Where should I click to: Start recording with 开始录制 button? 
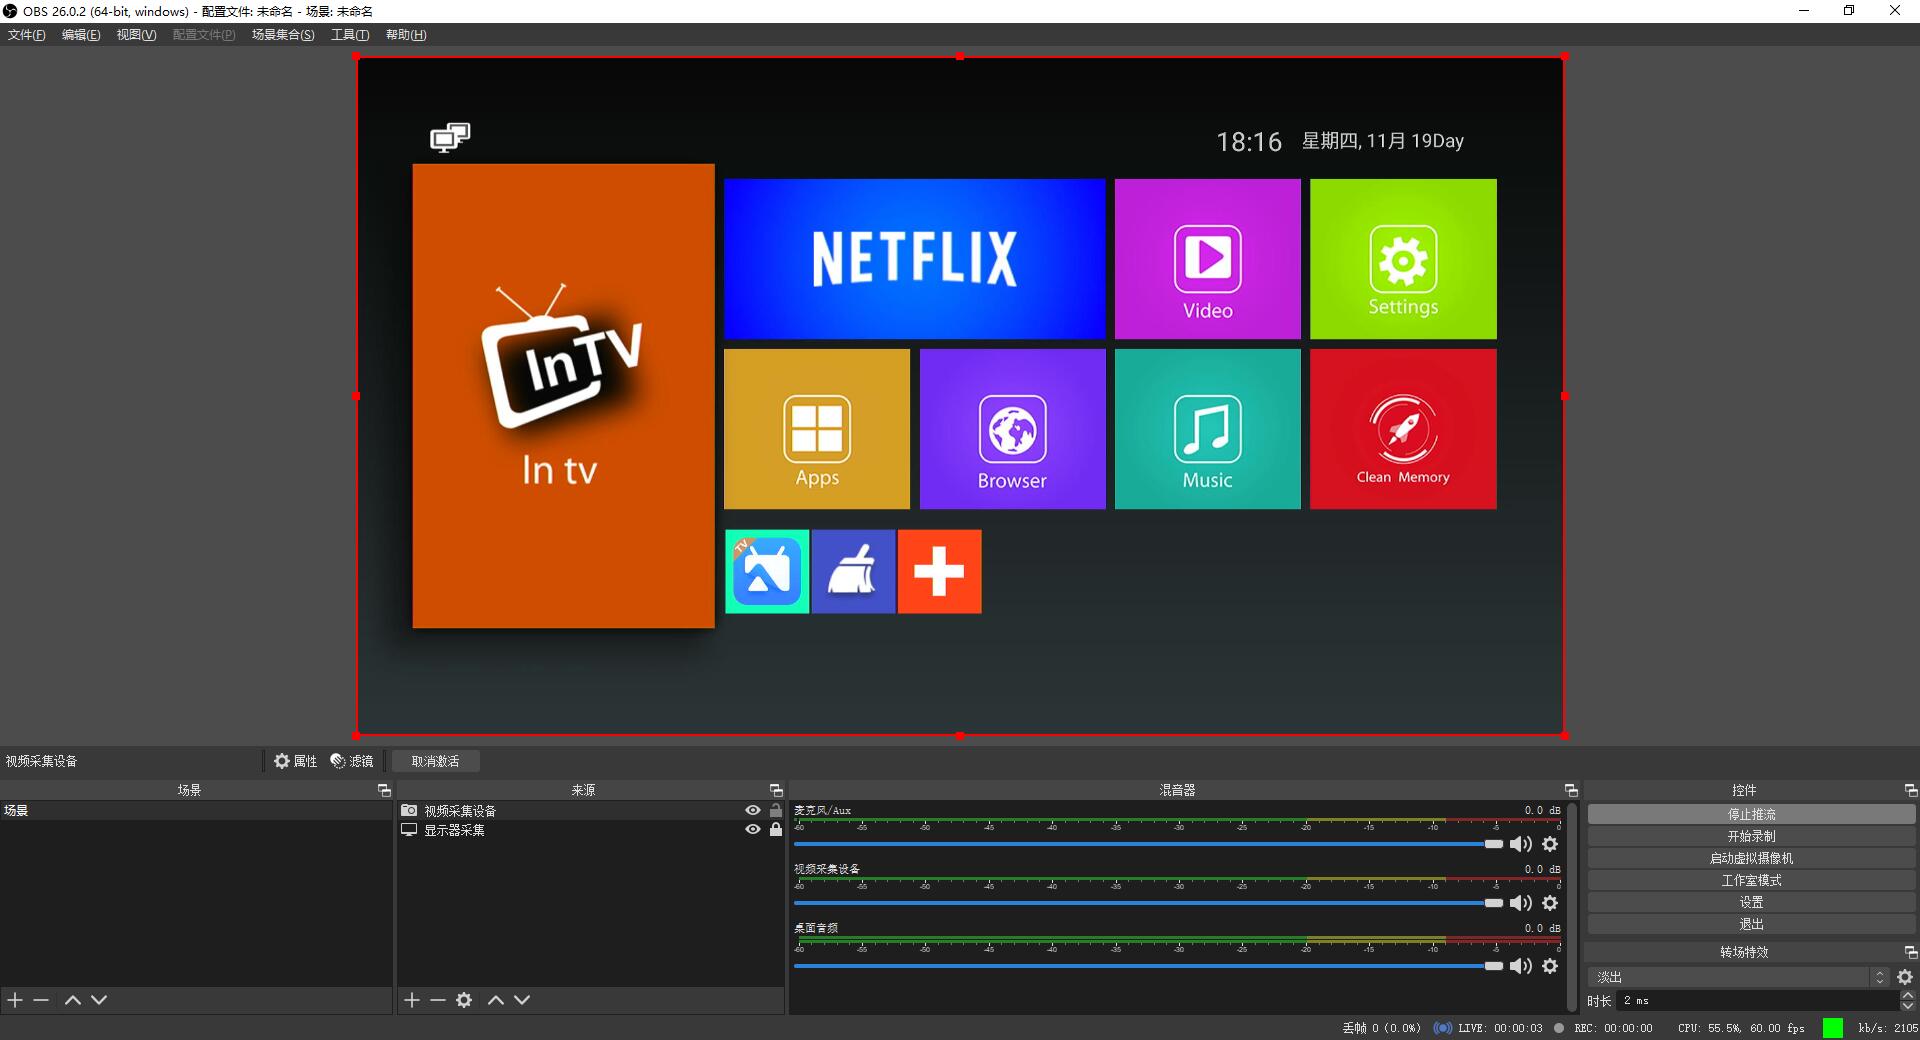click(x=1751, y=836)
